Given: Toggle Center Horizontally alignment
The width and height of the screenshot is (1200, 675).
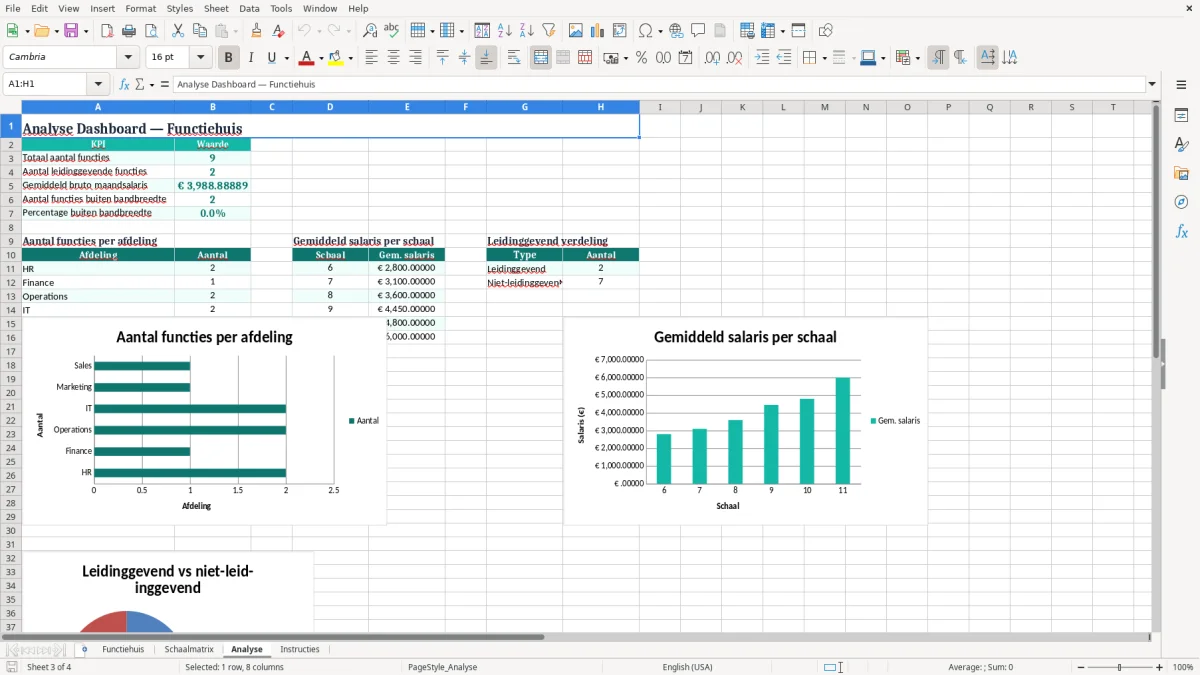Looking at the screenshot, I should [393, 58].
